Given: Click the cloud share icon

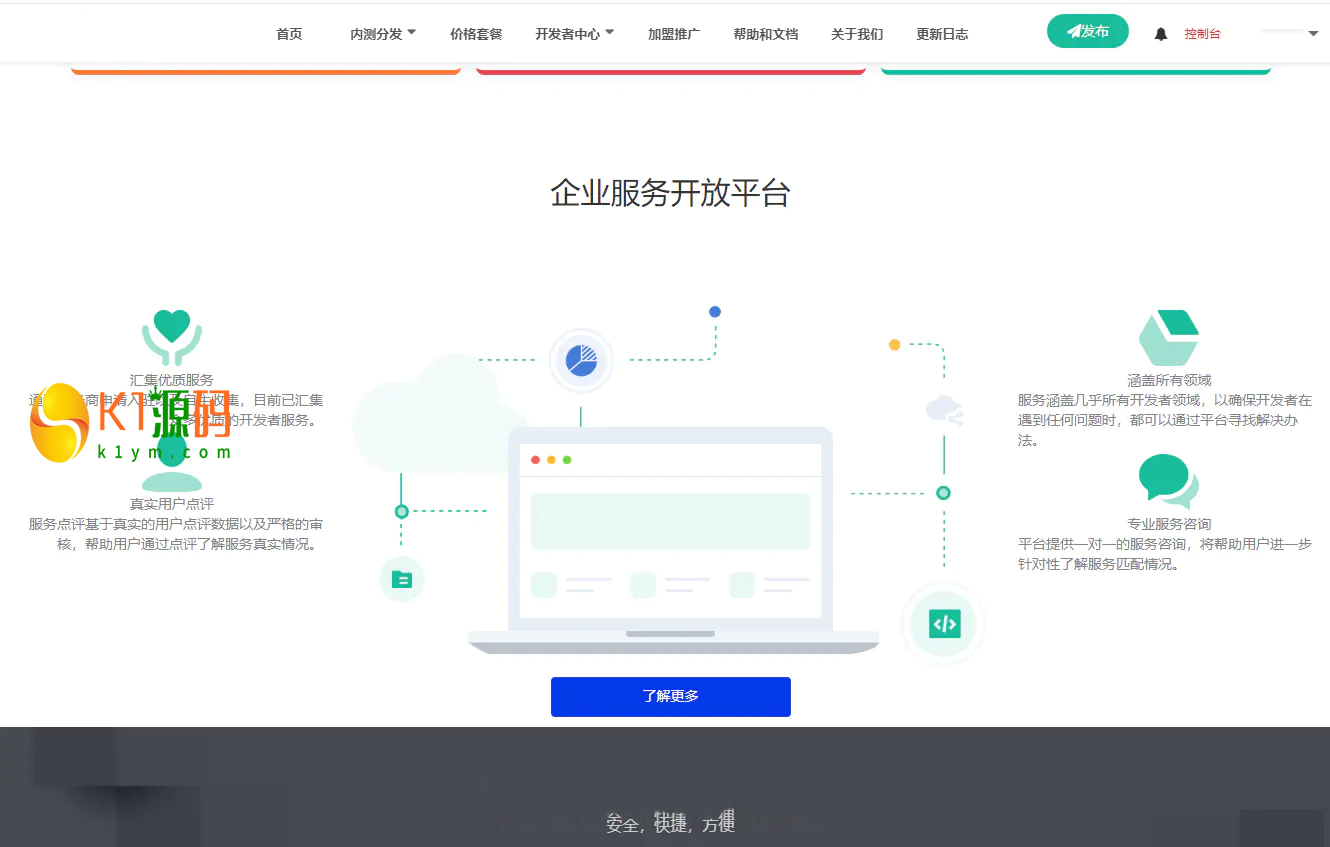Looking at the screenshot, I should click(x=944, y=410).
